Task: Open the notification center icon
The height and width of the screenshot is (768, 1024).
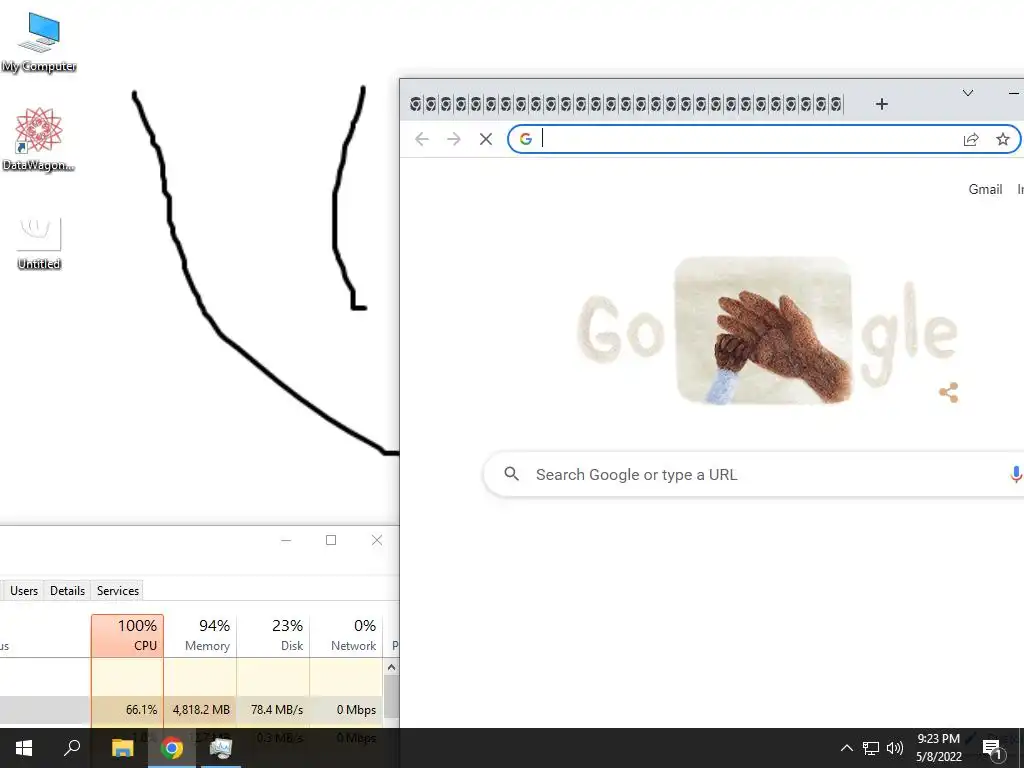Action: [x=992, y=749]
